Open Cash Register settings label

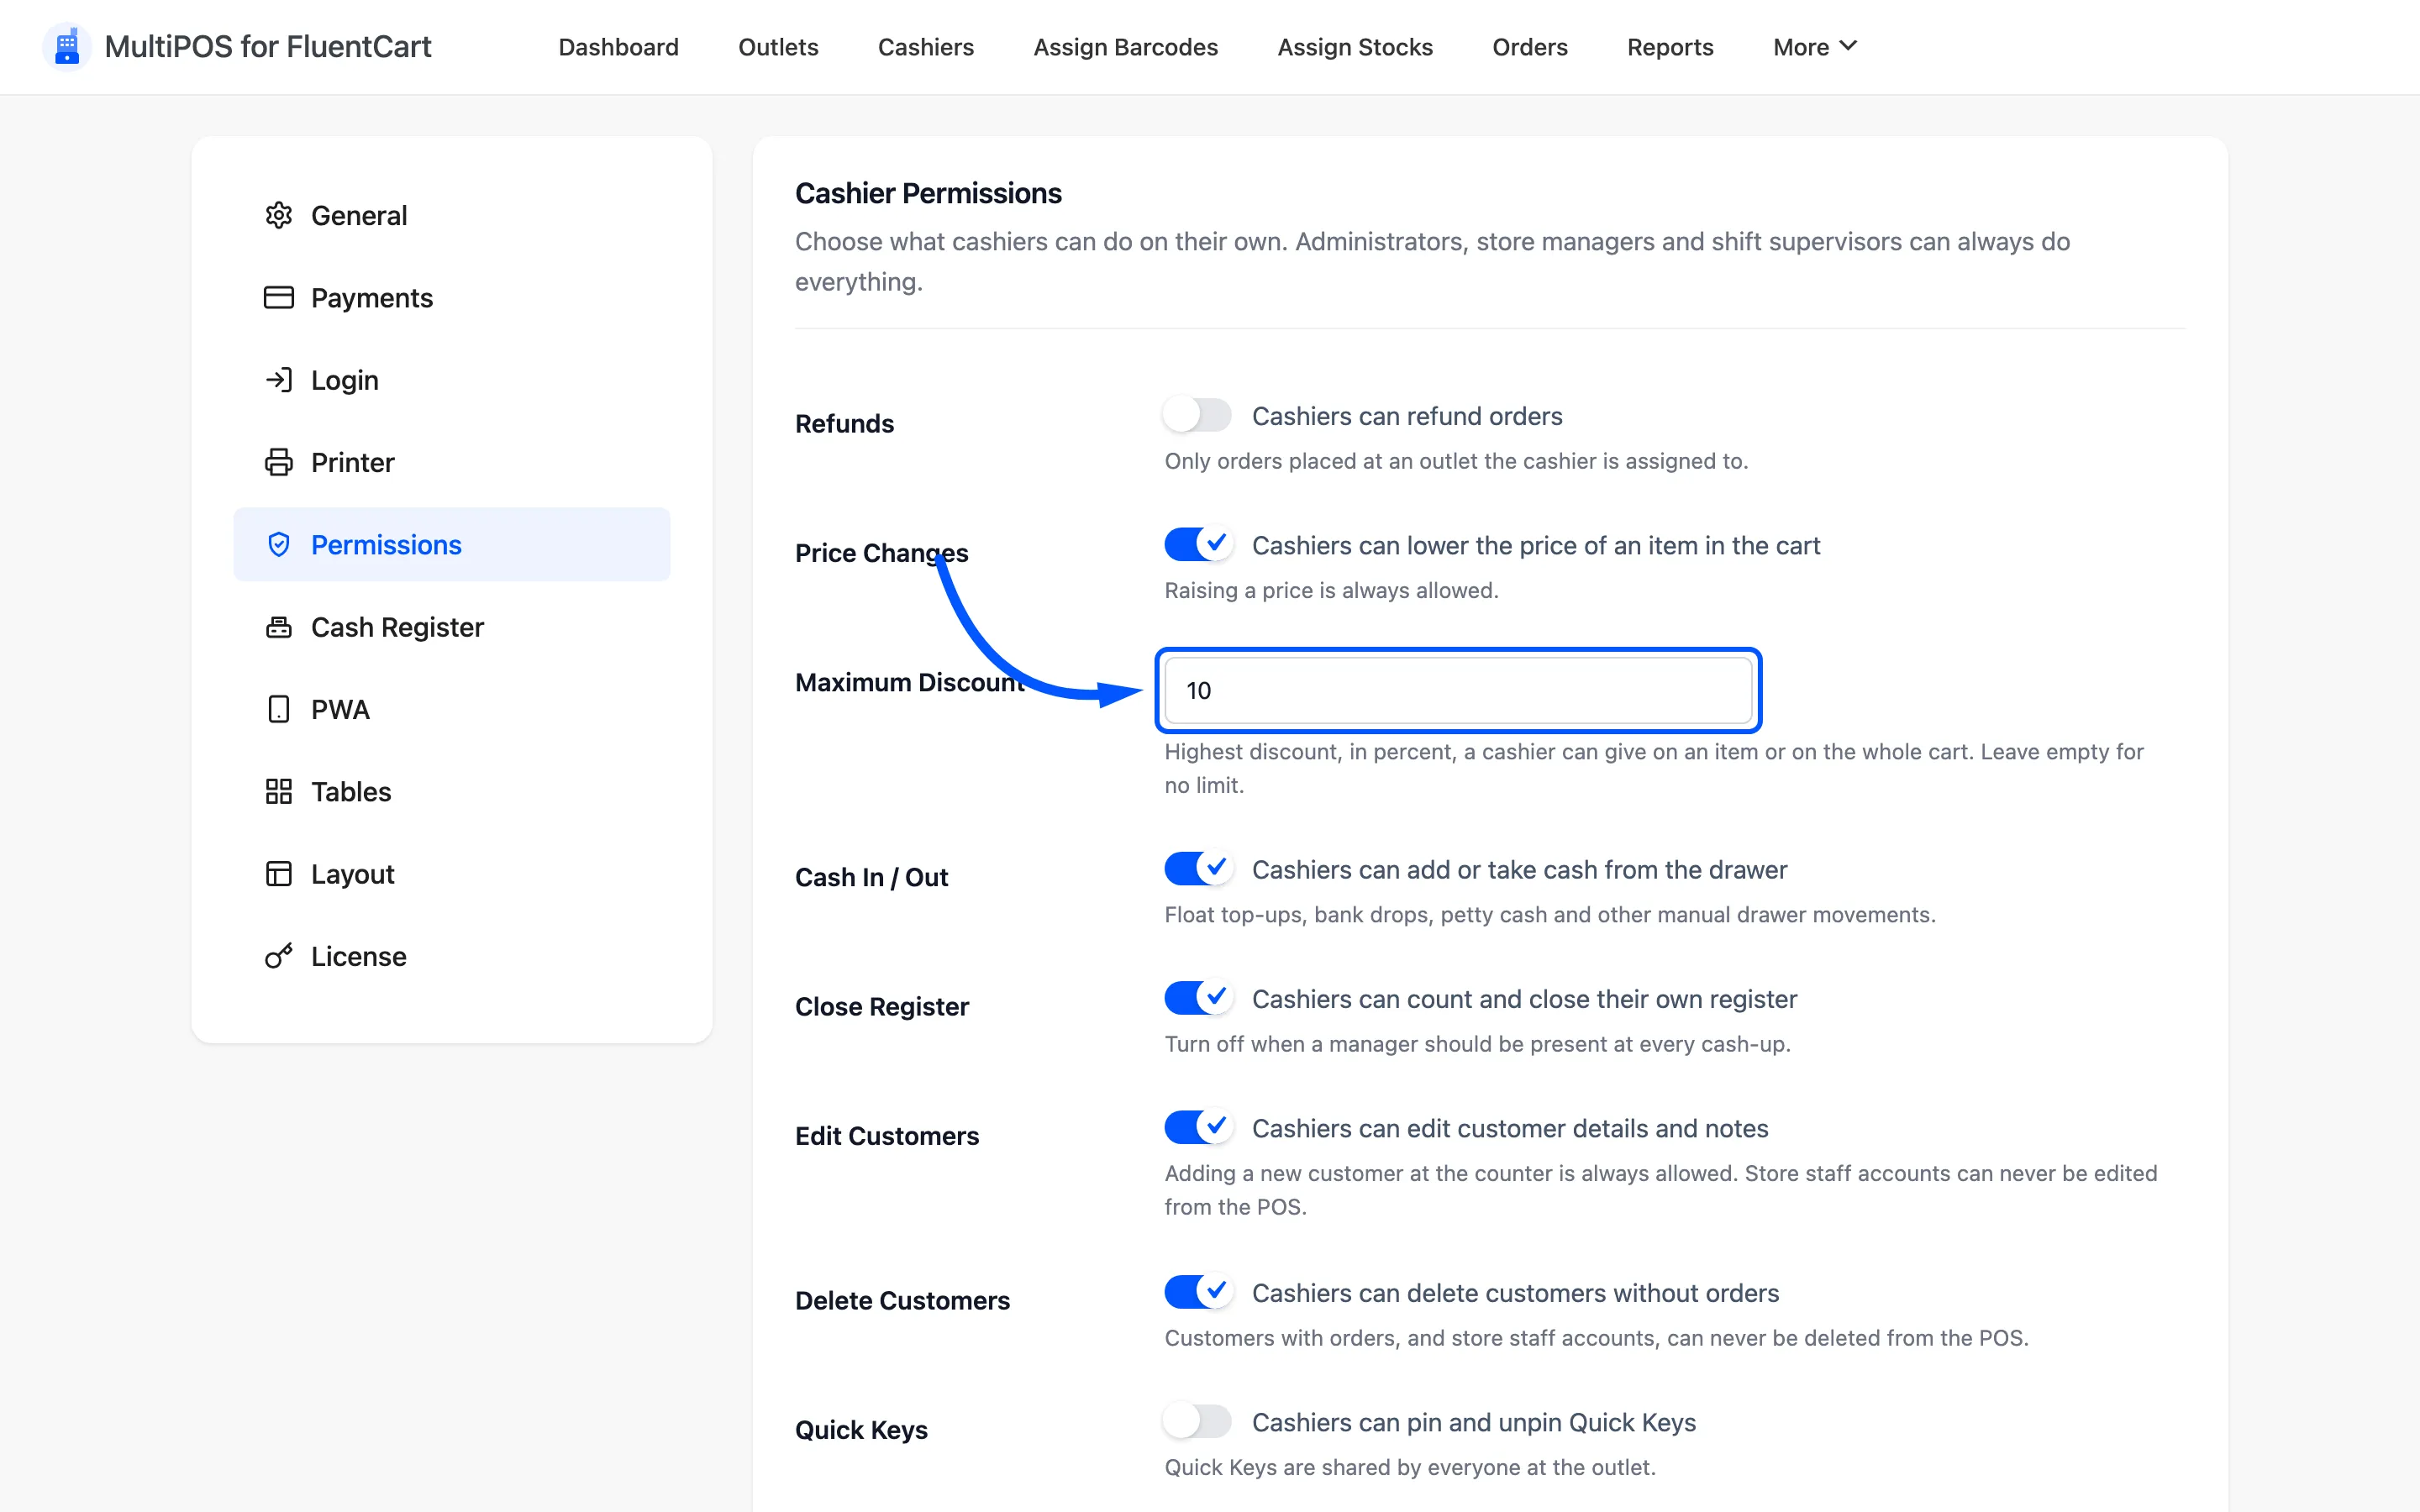click(397, 627)
